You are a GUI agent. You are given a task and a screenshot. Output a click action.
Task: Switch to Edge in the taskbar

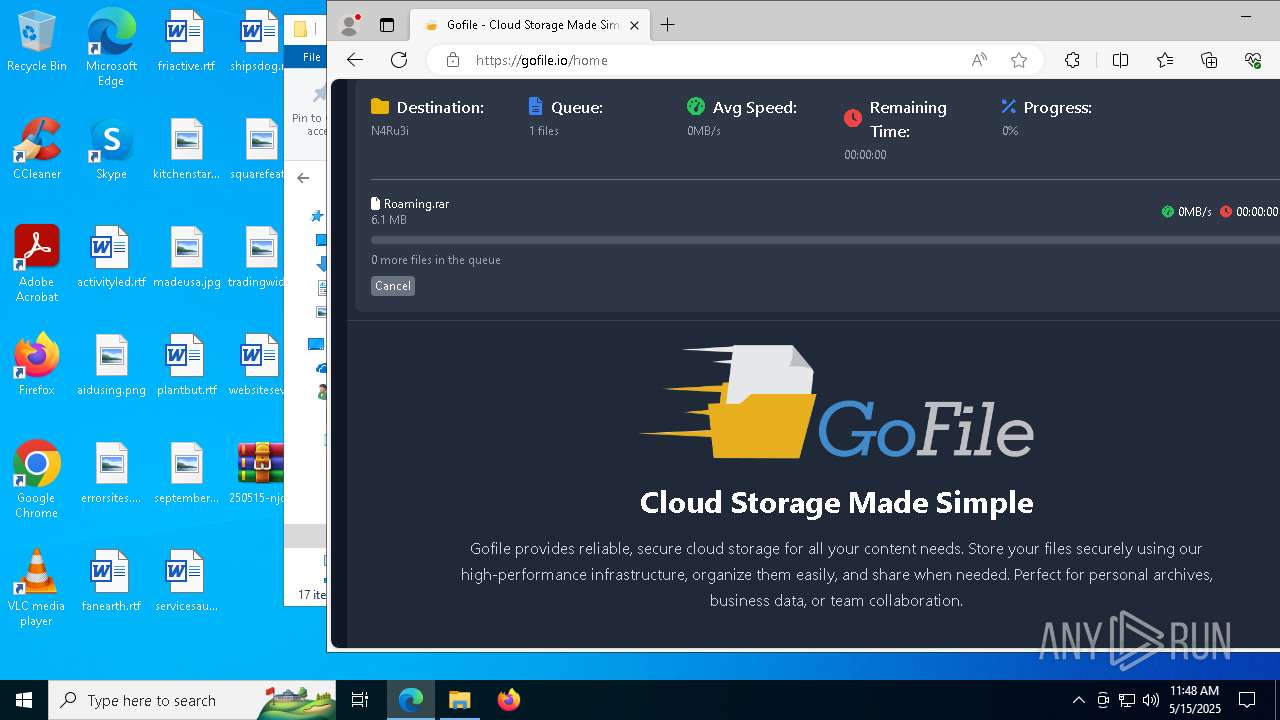(x=411, y=700)
